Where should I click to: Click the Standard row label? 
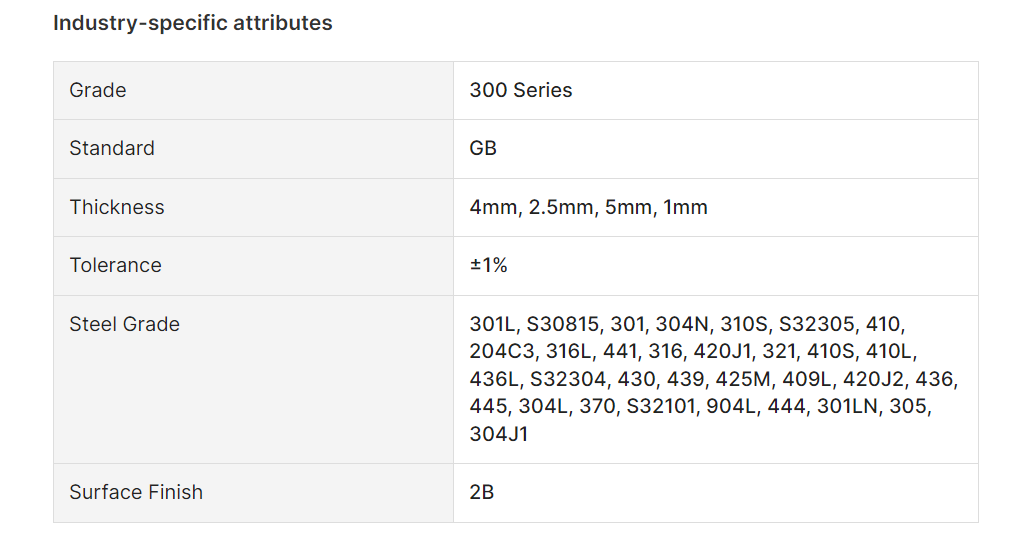tap(112, 148)
